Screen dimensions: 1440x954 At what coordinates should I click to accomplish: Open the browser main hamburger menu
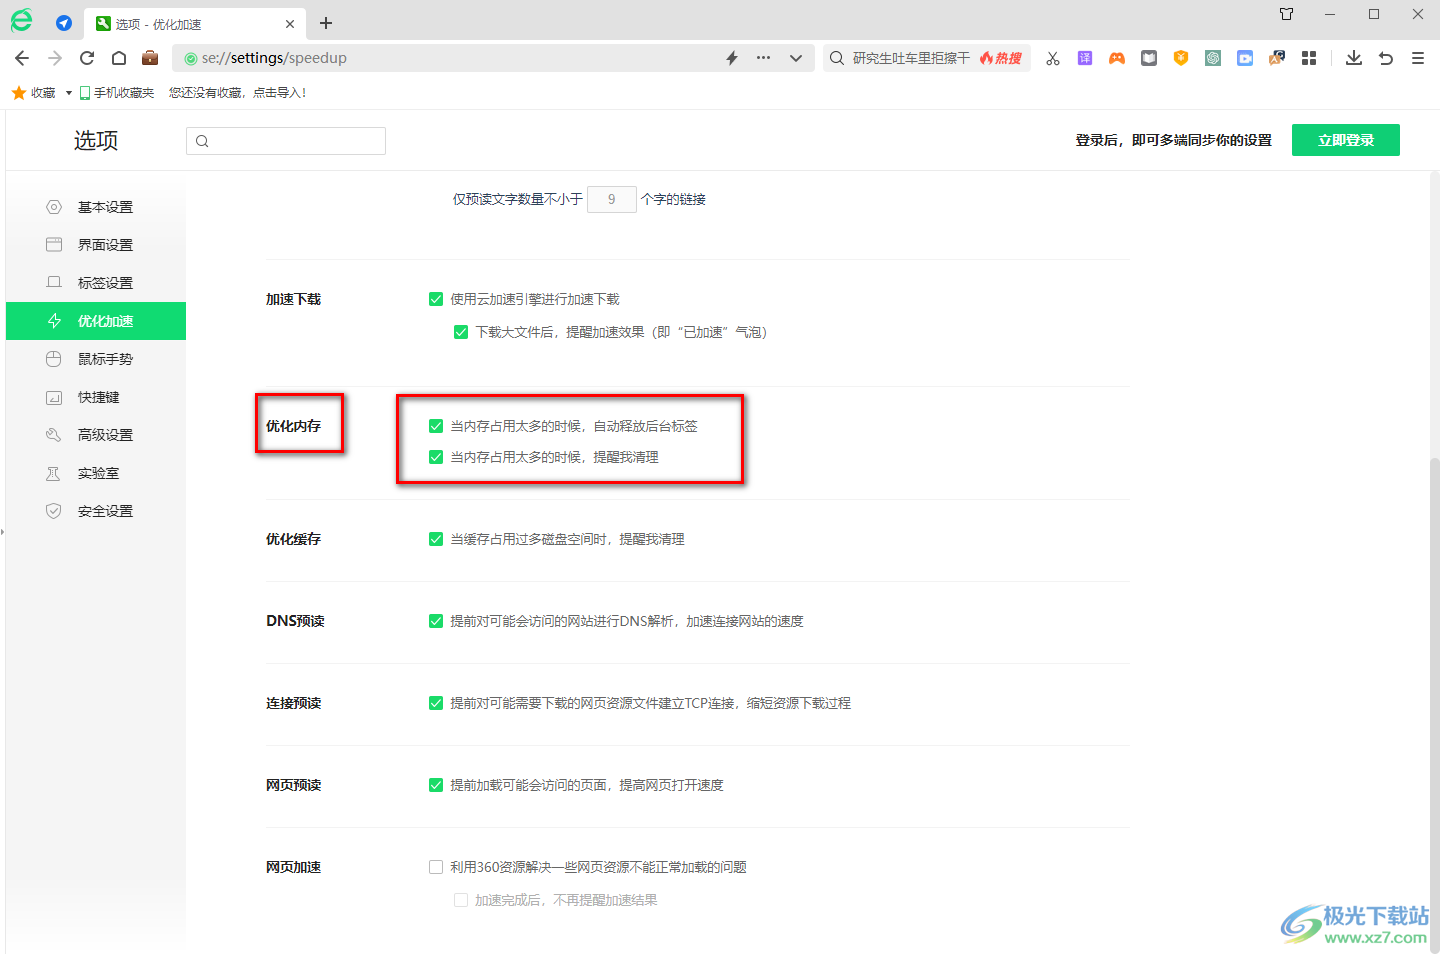pos(1418,58)
